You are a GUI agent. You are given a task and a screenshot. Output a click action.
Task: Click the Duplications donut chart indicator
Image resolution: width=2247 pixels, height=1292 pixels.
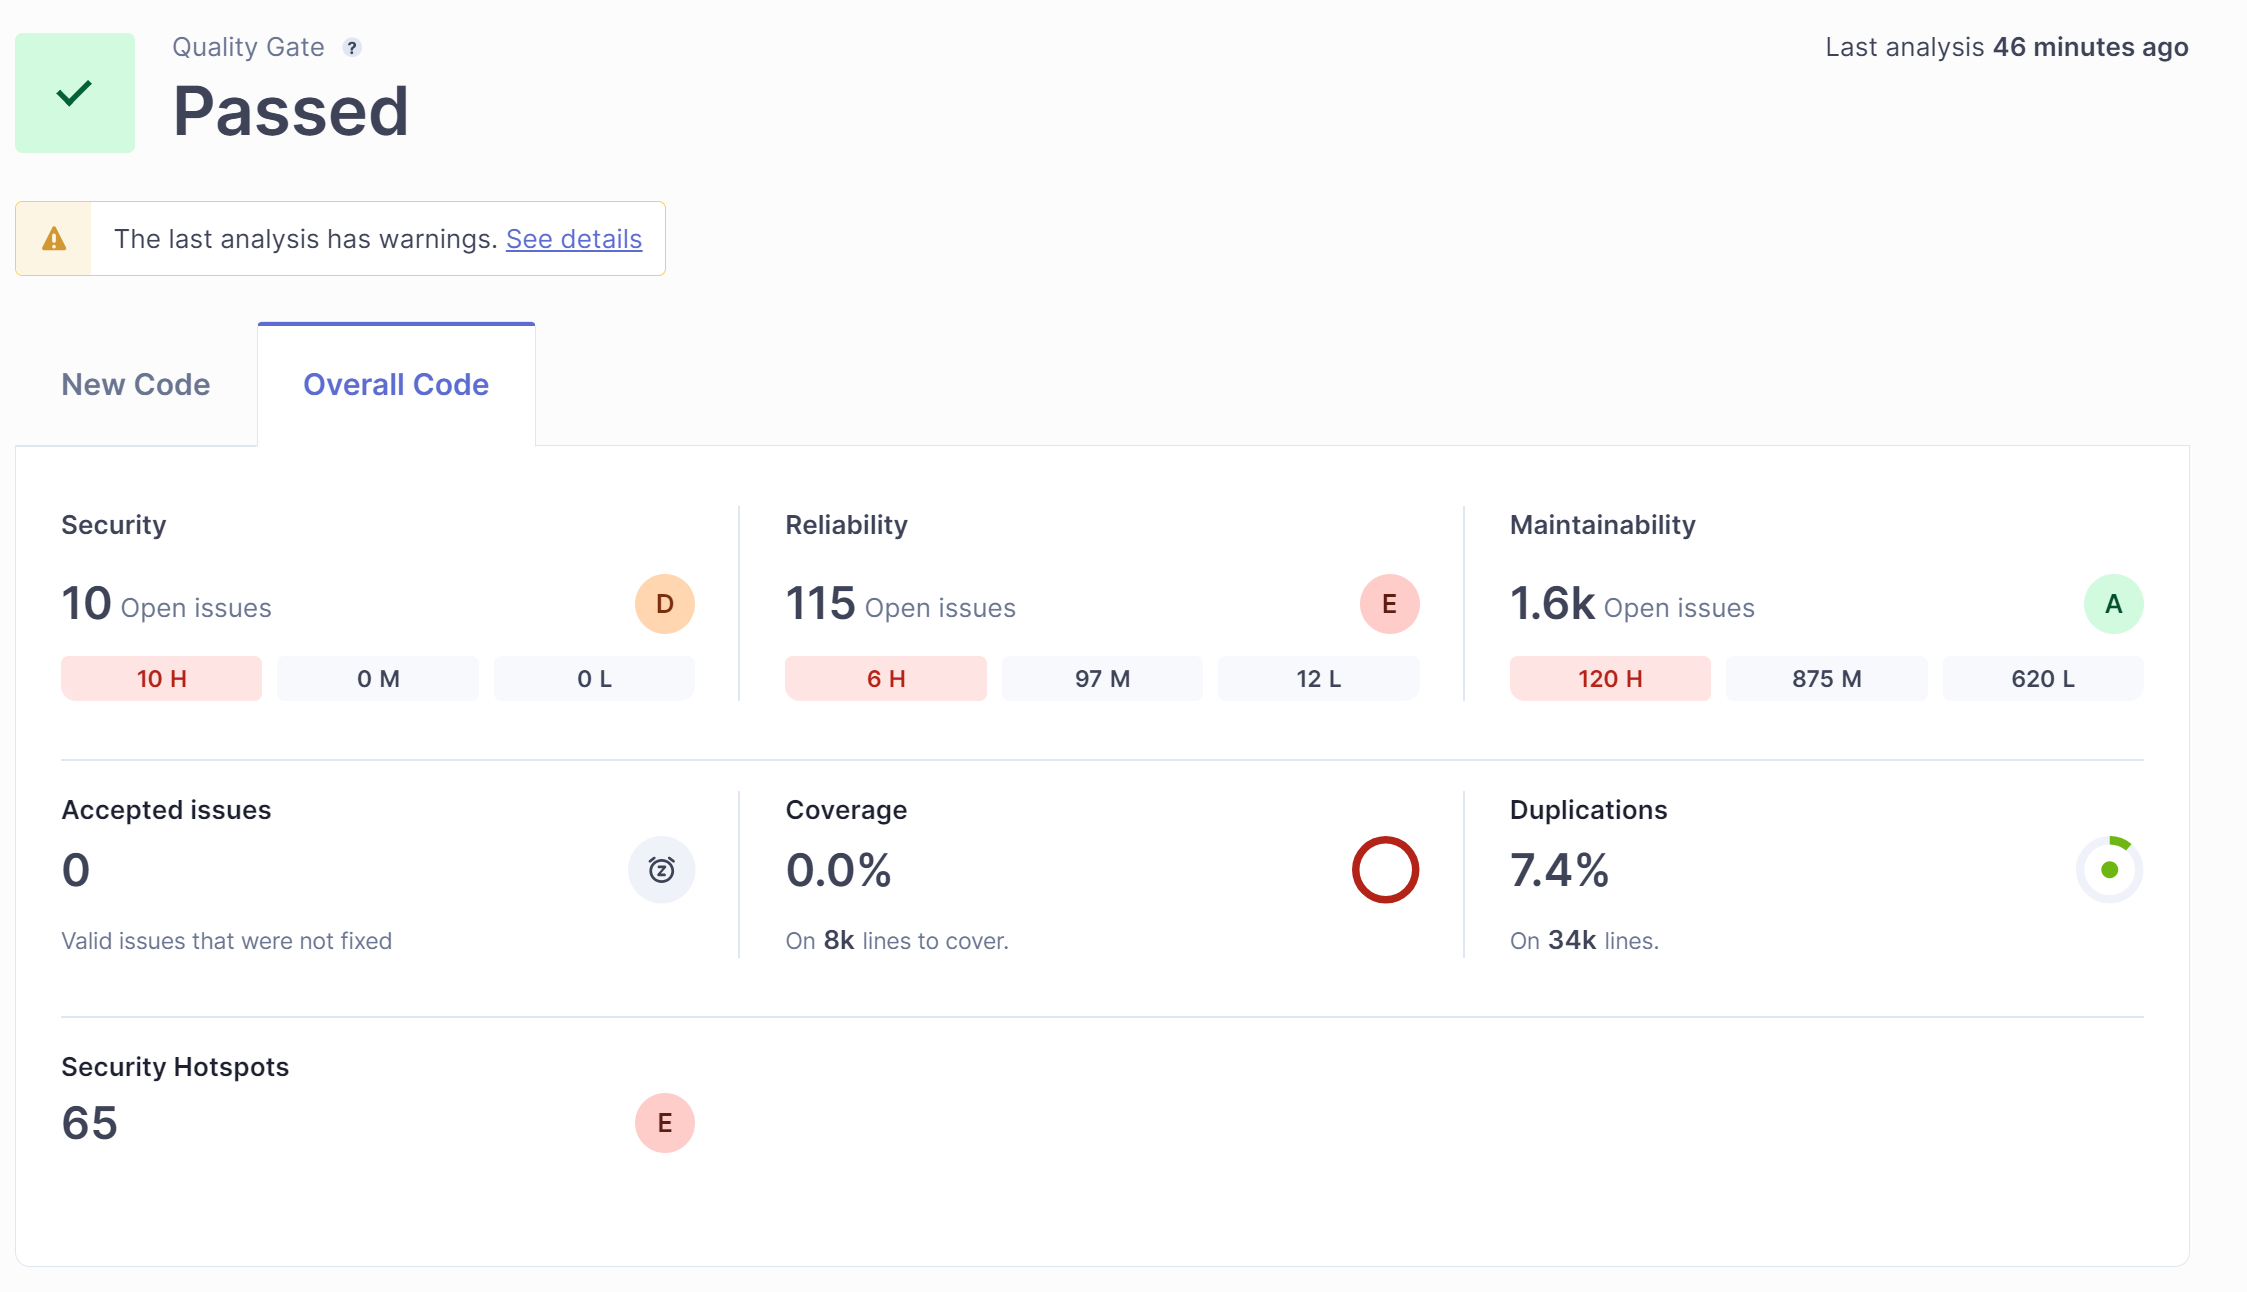coord(2109,870)
